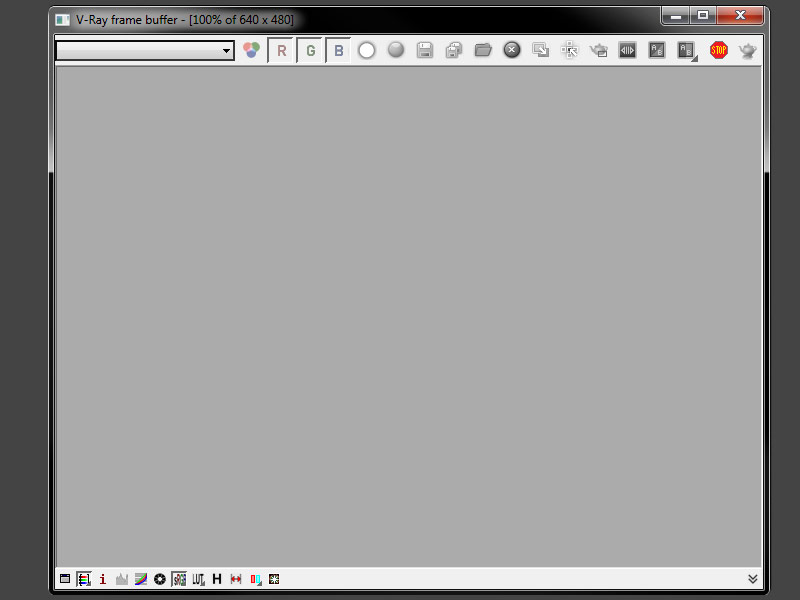The image size is (800, 600).
Task: Minimize the V-Ray frame buffer window
Action: click(676, 16)
